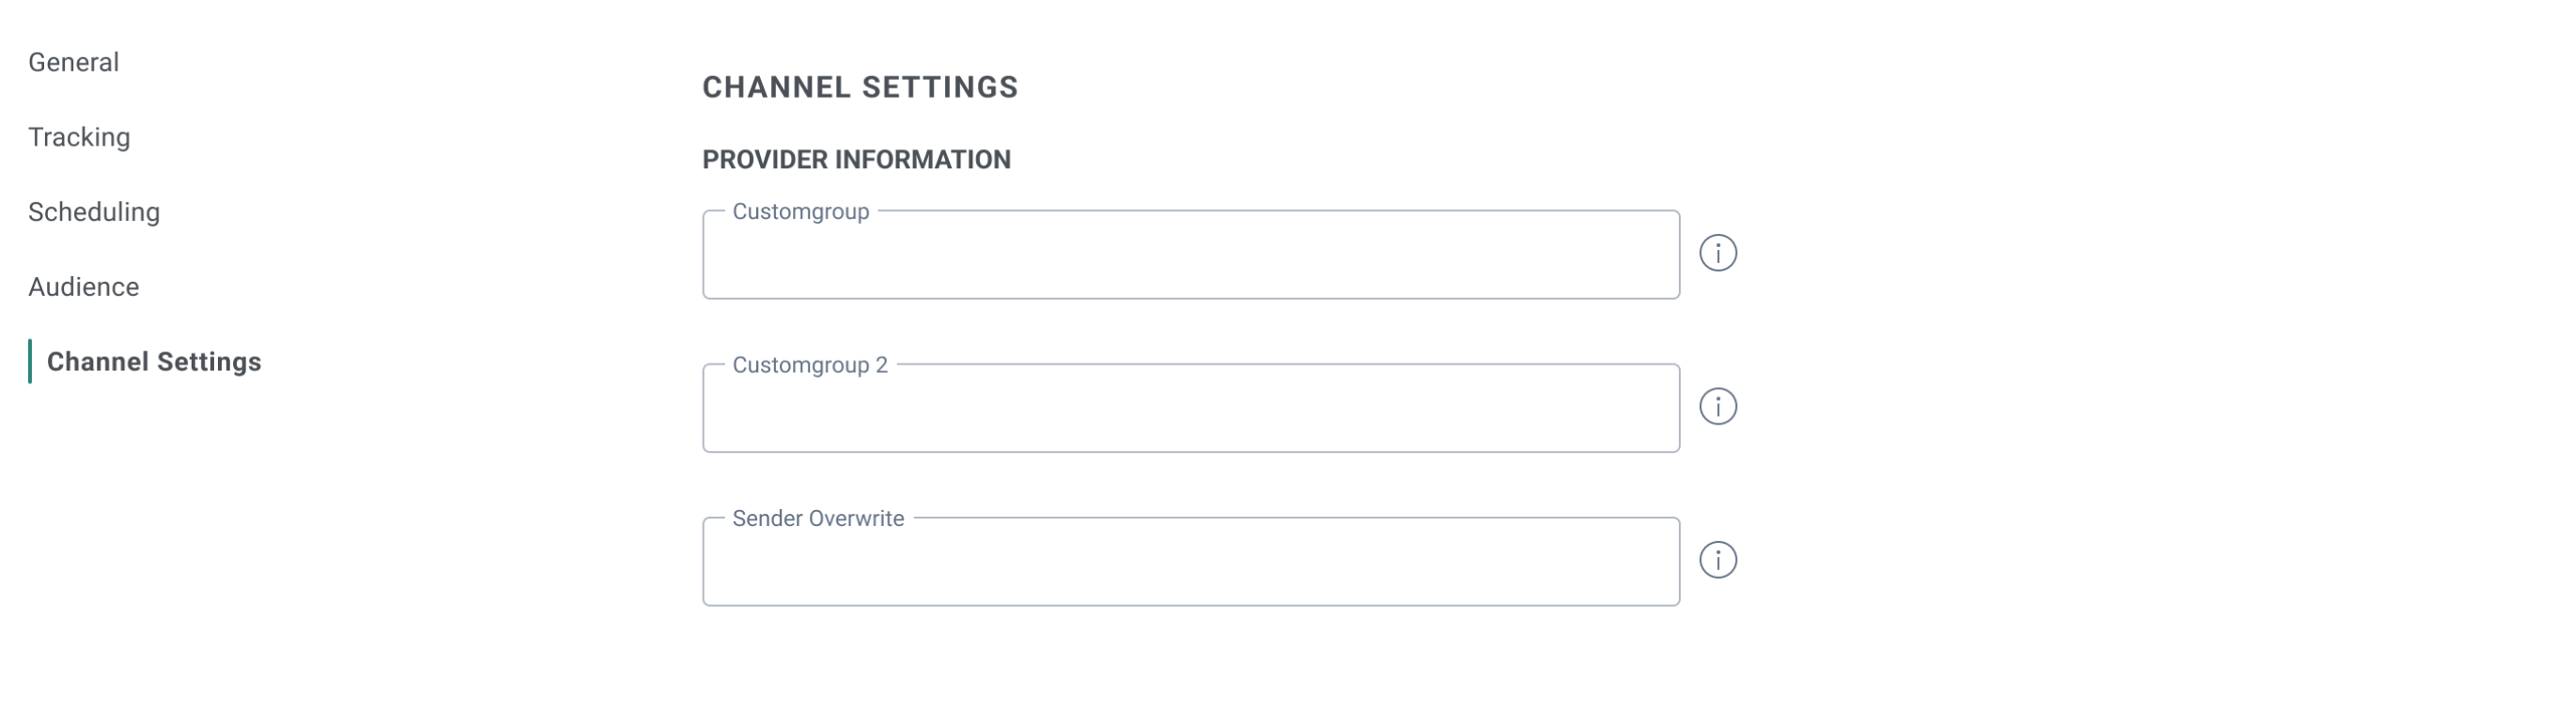This screenshot has width=2576, height=728.
Task: Click the Customgroup 2 floating label text
Action: 809,365
